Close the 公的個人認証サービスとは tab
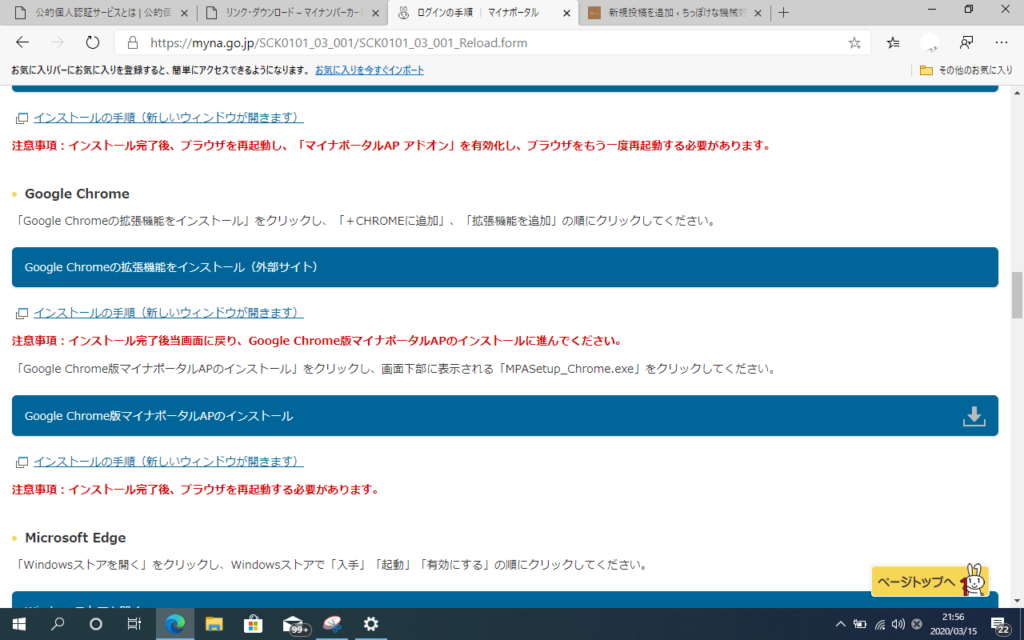Screen dimensions: 1024x640 coord(184,13)
